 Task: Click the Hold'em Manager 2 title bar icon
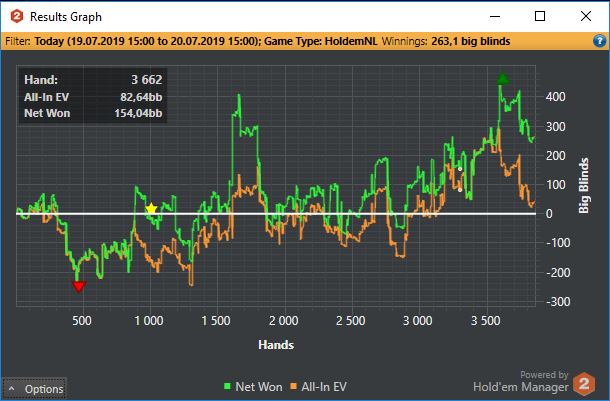click(x=17, y=16)
